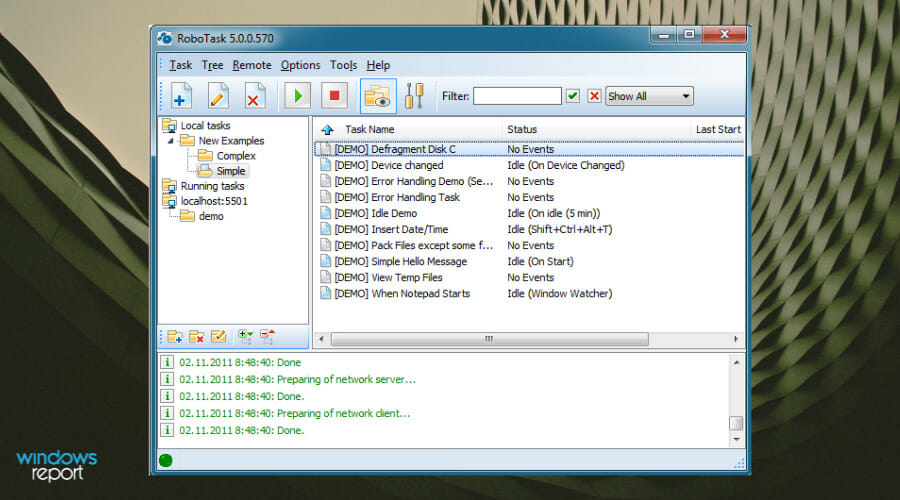Click the delete folder icon below tree
This screenshot has width=900, height=500.
tap(197, 337)
